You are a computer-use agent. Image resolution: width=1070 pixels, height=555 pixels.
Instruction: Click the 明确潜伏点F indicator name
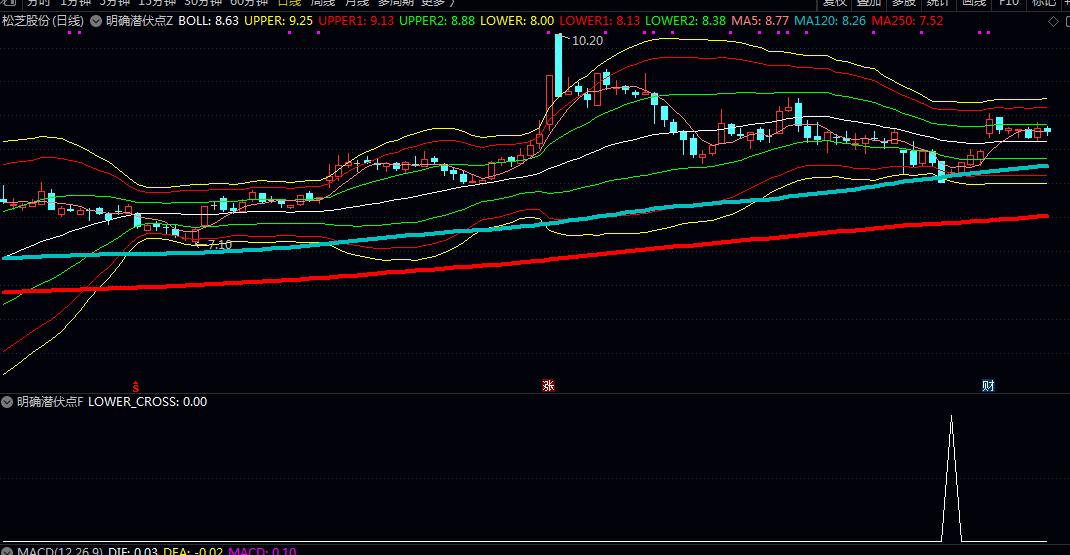click(50, 402)
